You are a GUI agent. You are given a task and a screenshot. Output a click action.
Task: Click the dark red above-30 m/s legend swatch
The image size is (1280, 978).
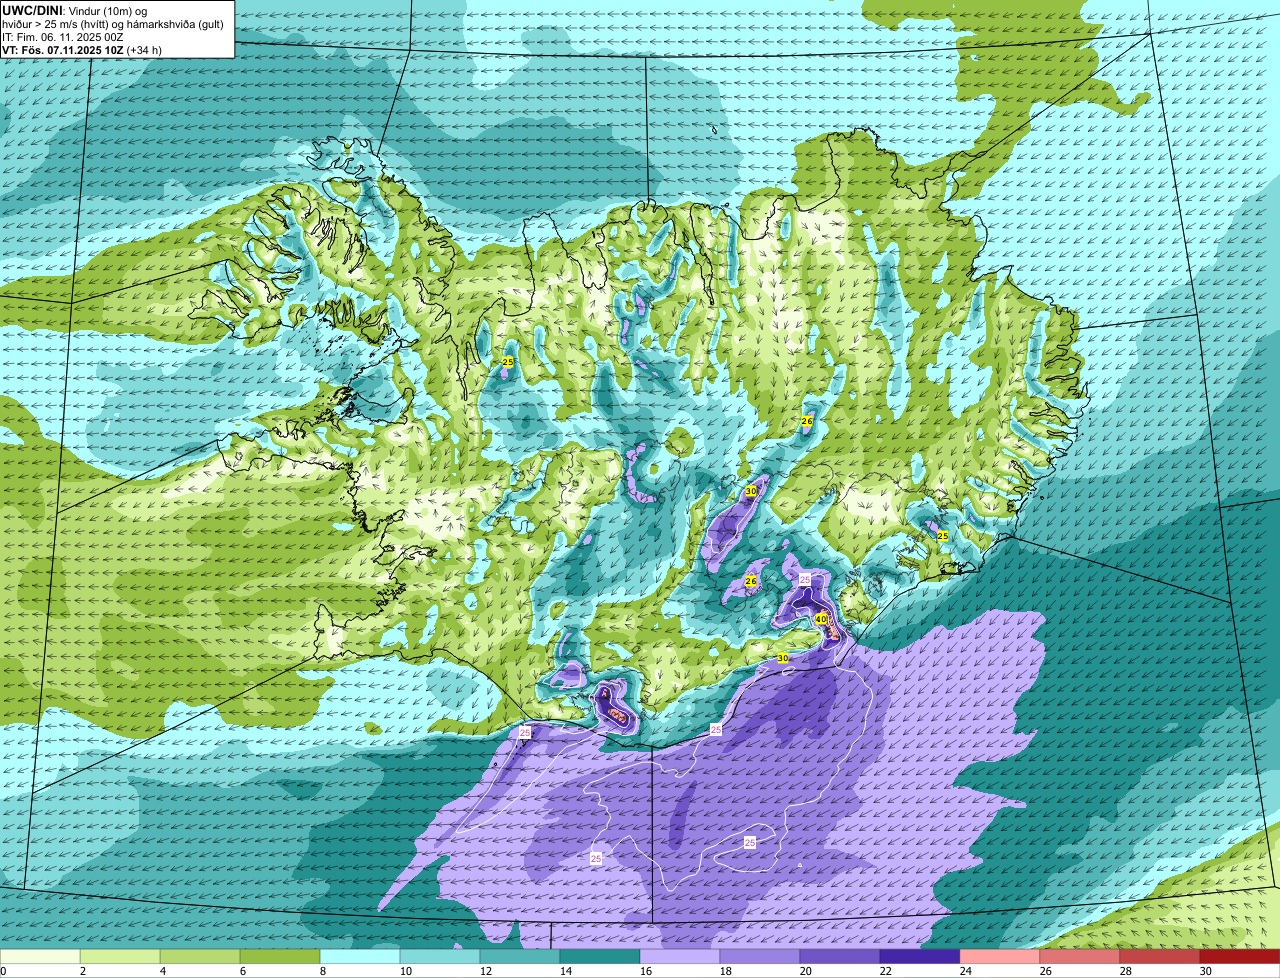(x=1240, y=956)
